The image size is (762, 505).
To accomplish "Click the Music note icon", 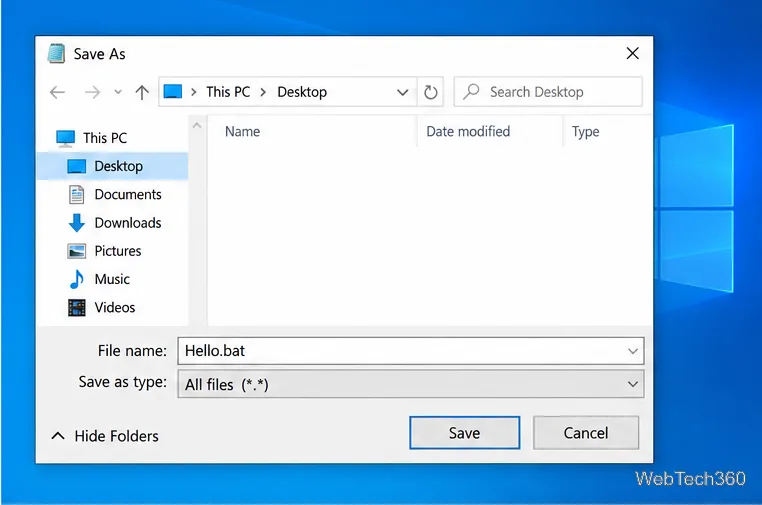I will point(76,279).
